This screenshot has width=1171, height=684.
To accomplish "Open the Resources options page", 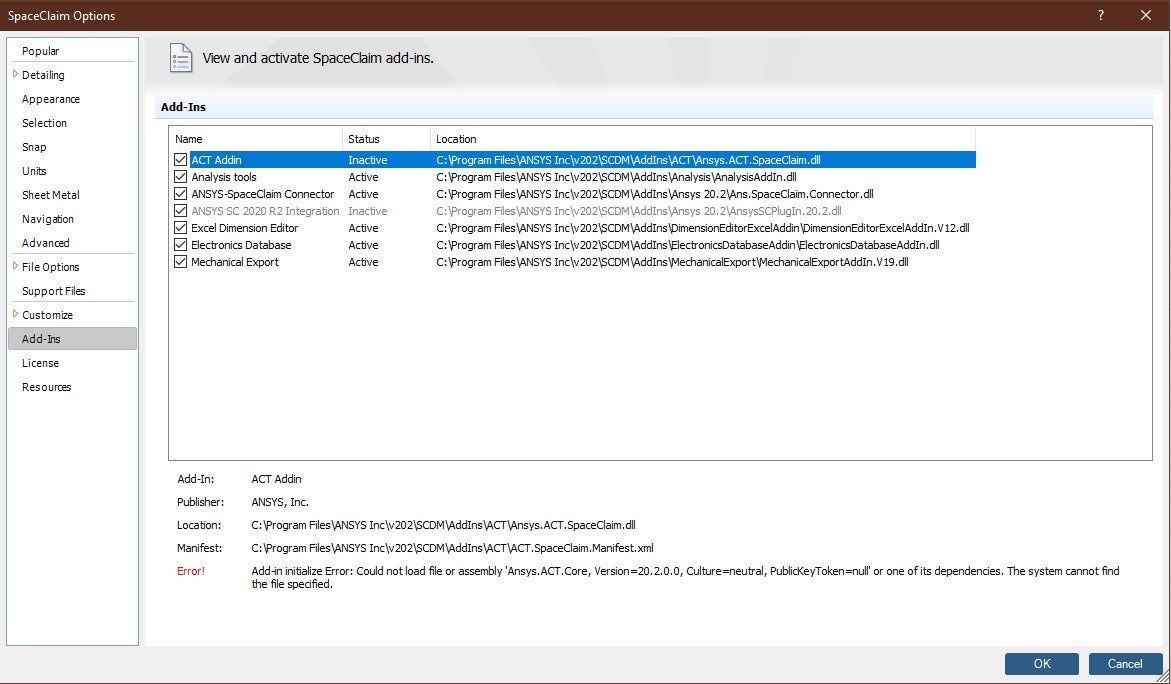I will 46,387.
